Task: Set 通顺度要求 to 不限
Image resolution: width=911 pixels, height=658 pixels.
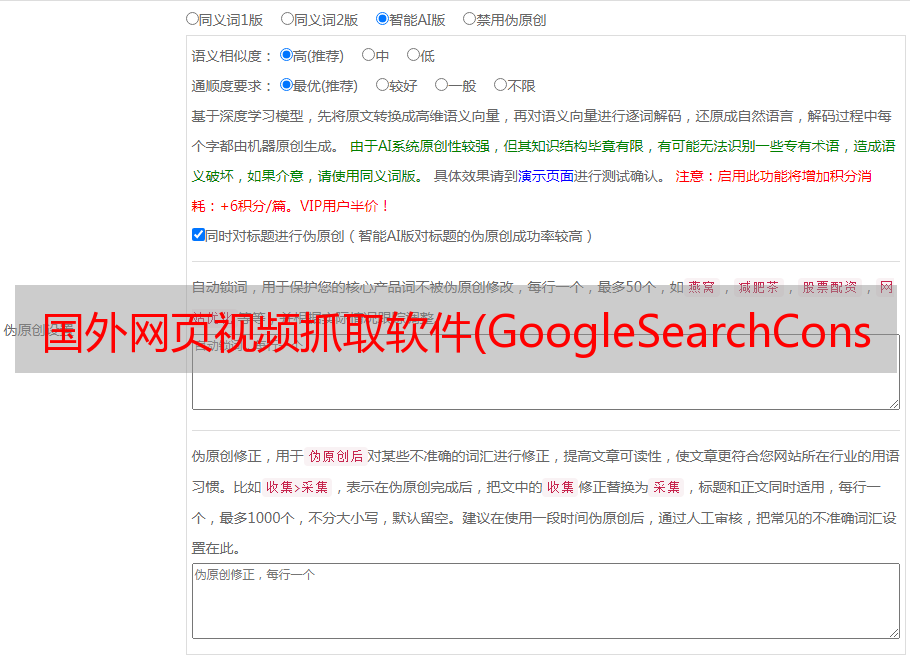Action: coord(500,85)
